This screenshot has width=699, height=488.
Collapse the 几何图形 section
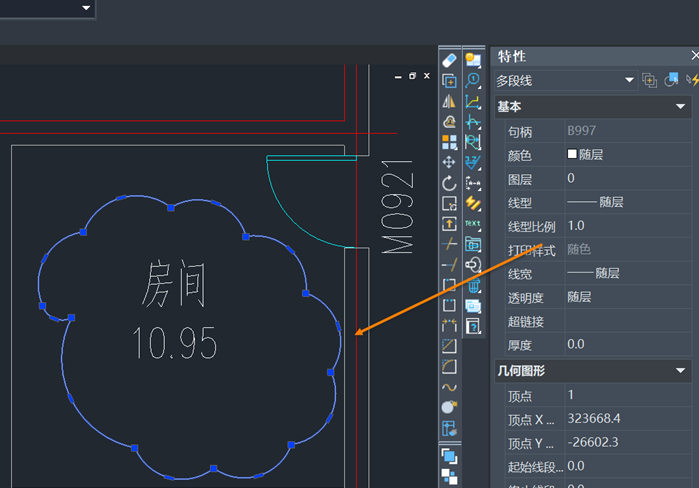680,371
